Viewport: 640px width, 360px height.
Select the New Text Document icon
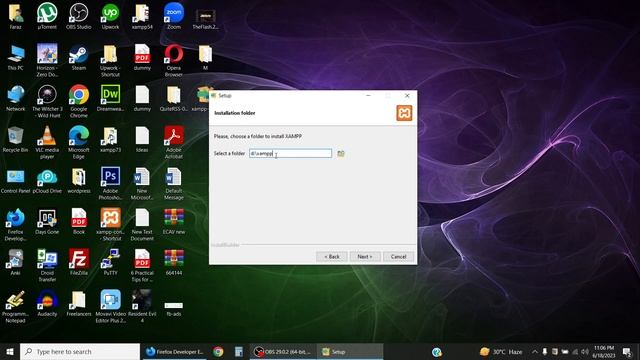click(x=142, y=224)
